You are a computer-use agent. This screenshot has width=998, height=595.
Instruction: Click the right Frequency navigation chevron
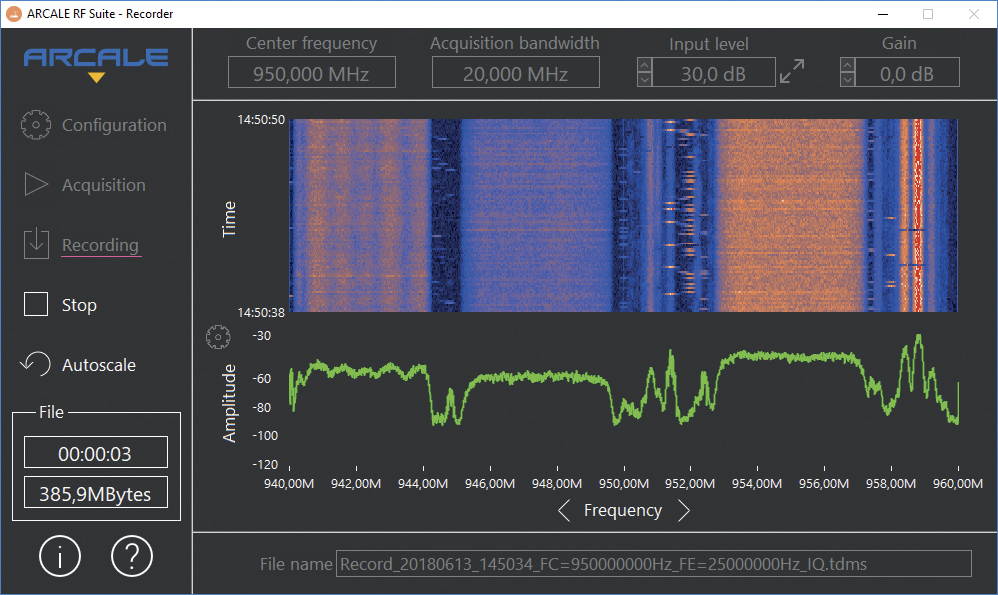pos(684,511)
